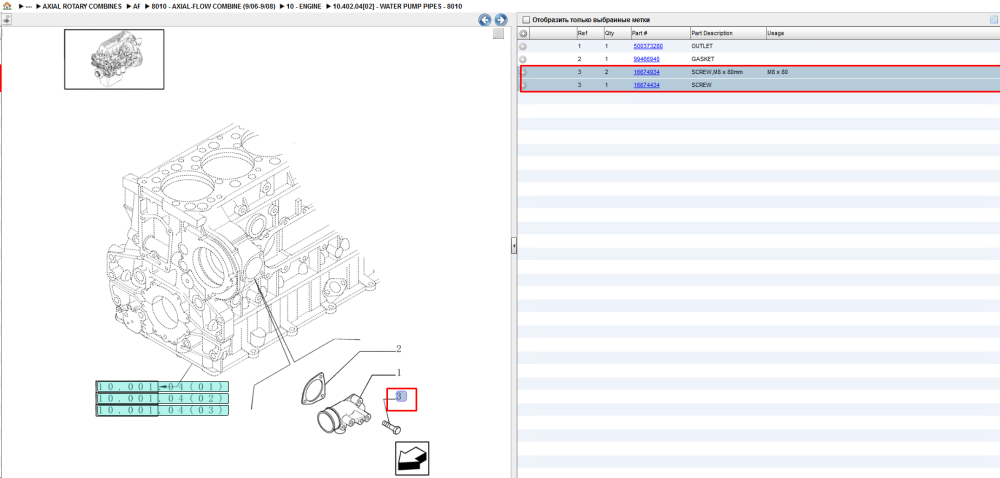
Task: Add GASKET row using its plus icon
Action: coord(523,59)
